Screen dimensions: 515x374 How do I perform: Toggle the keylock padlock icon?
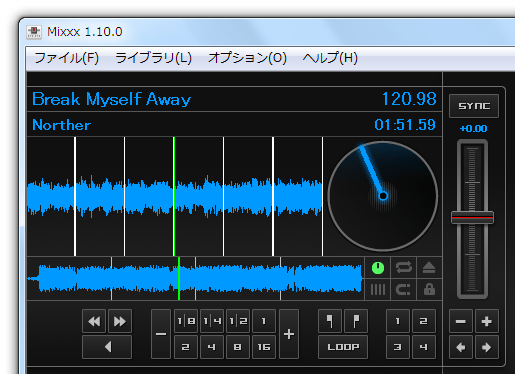click(x=429, y=289)
